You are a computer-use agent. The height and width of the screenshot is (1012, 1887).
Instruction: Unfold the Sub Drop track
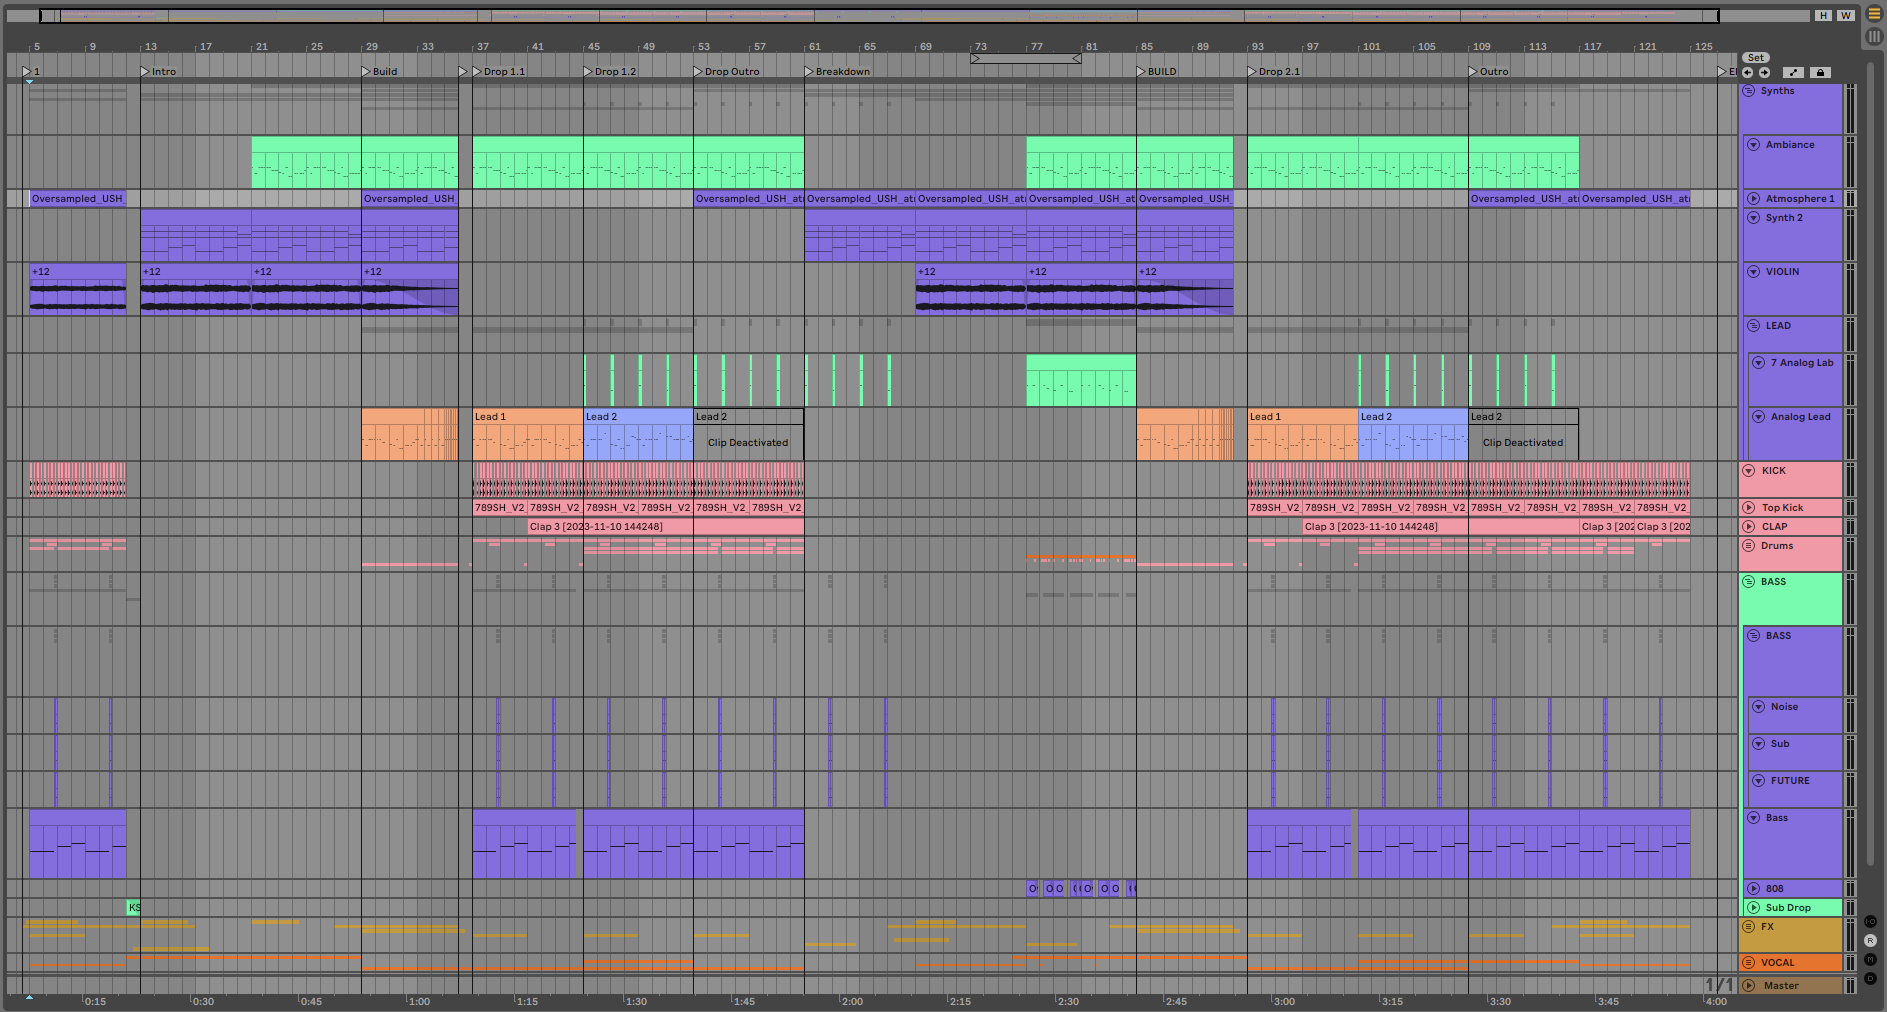1753,908
